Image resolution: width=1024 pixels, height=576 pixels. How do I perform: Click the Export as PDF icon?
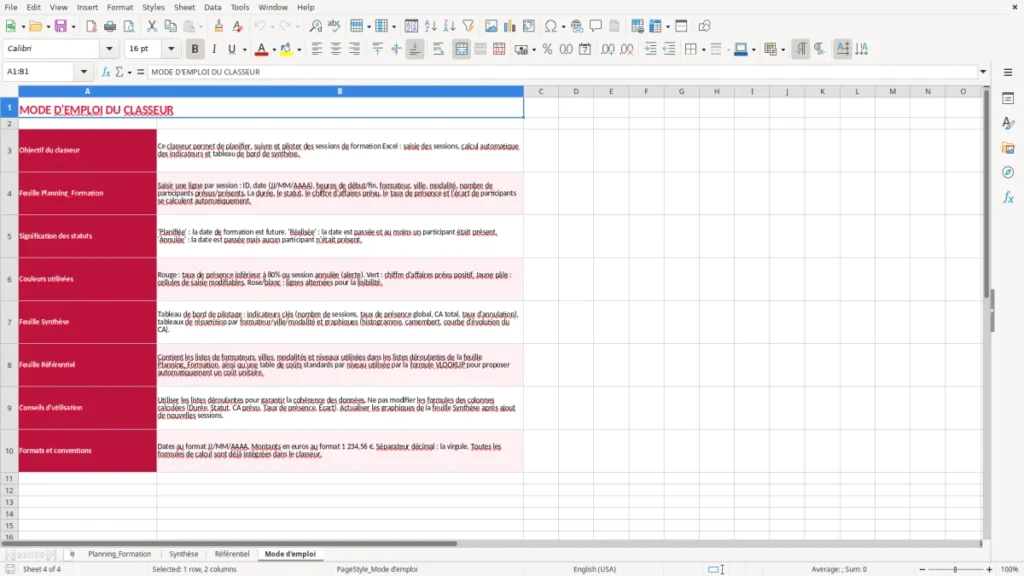click(x=91, y=26)
